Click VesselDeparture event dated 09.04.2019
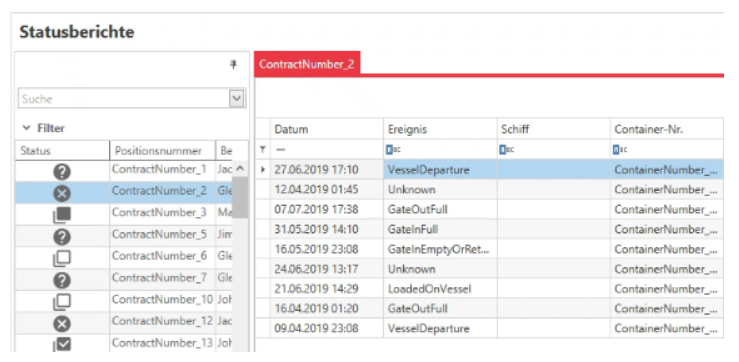This screenshot has width=739, height=362. pyautogui.click(x=440, y=329)
